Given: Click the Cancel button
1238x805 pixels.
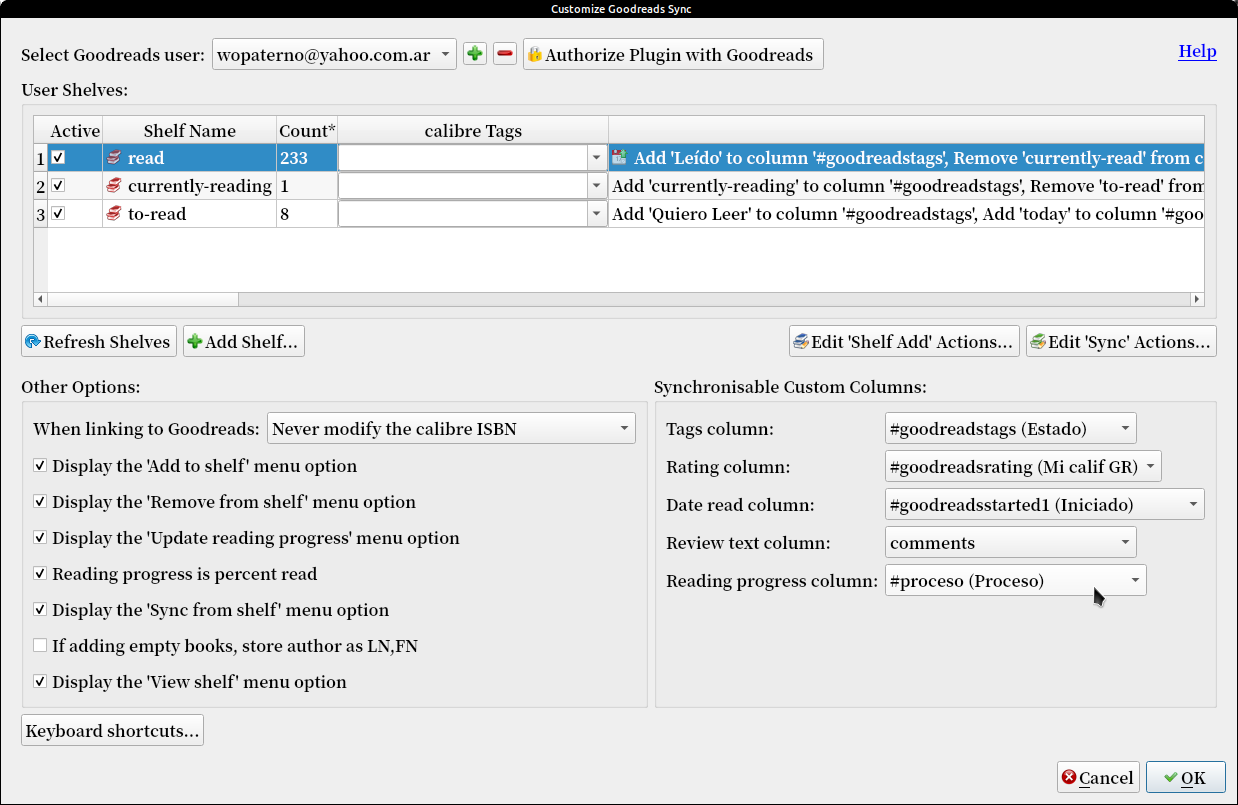Looking at the screenshot, I should (x=1098, y=778).
